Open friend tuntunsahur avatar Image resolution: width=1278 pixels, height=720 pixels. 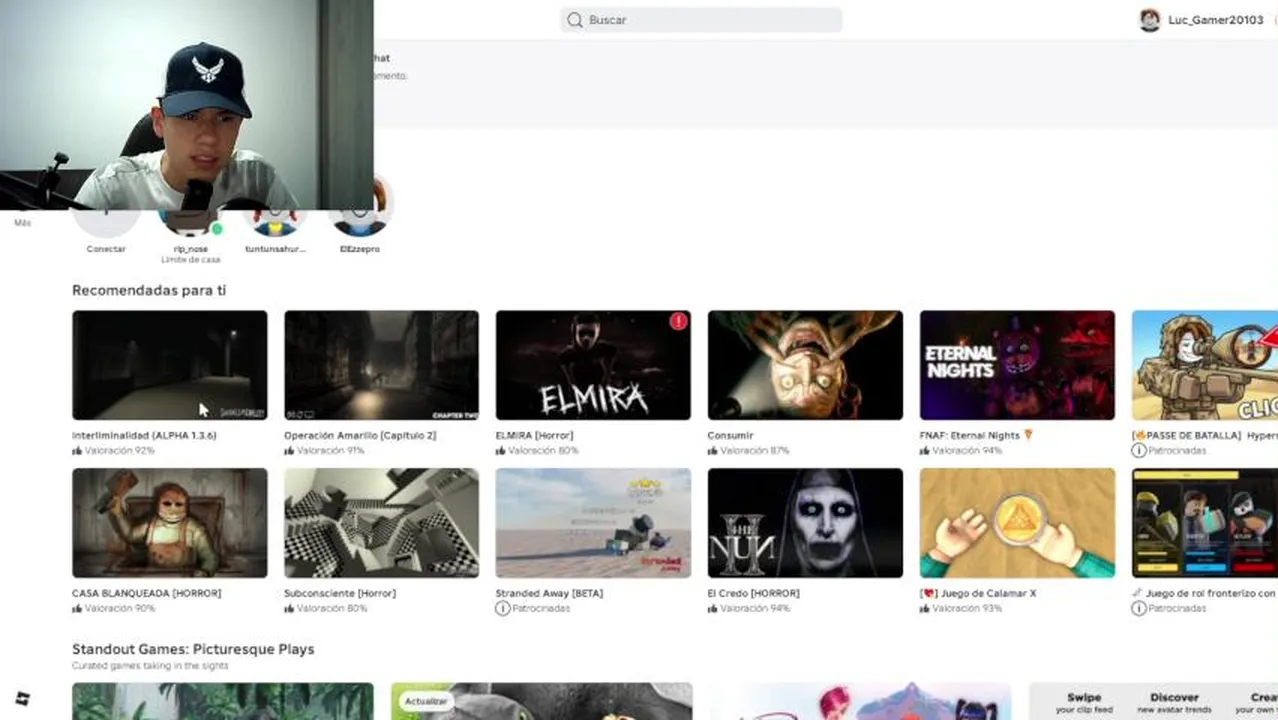tap(275, 222)
